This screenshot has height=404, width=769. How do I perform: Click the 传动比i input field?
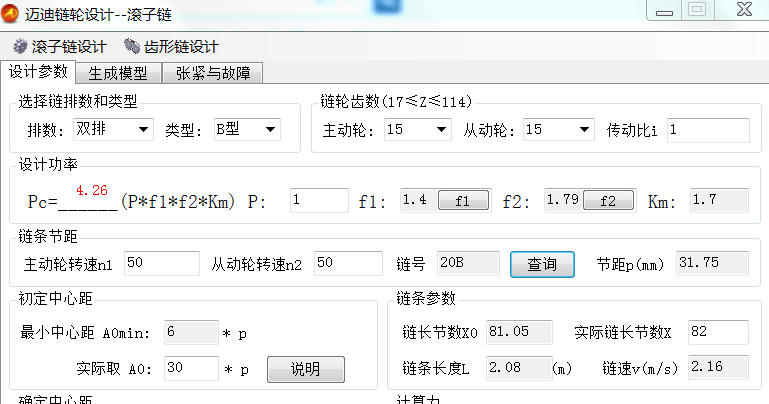(708, 130)
